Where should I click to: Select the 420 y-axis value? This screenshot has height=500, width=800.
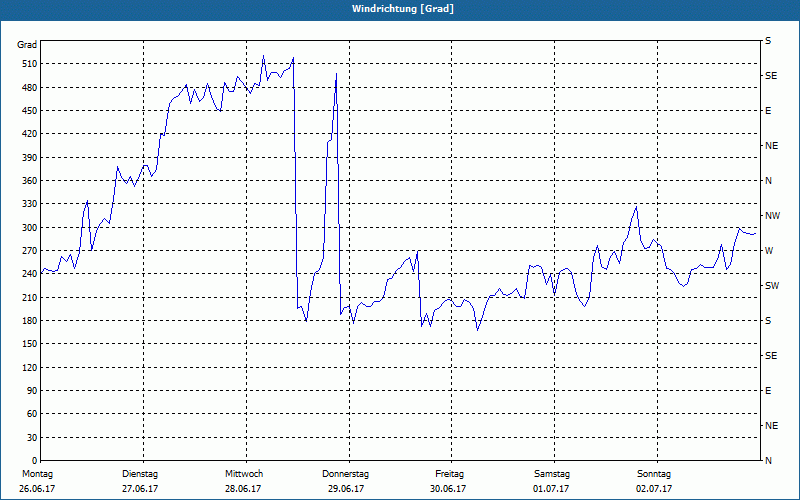(x=30, y=134)
